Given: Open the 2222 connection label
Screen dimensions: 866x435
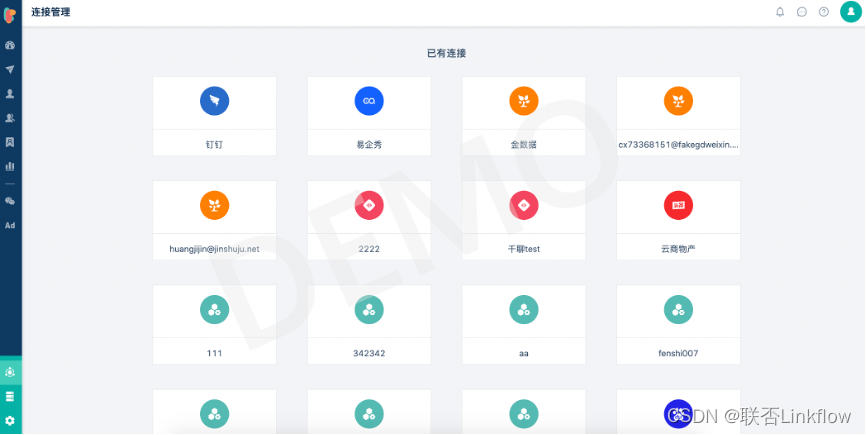Looking at the screenshot, I should coord(369,249).
